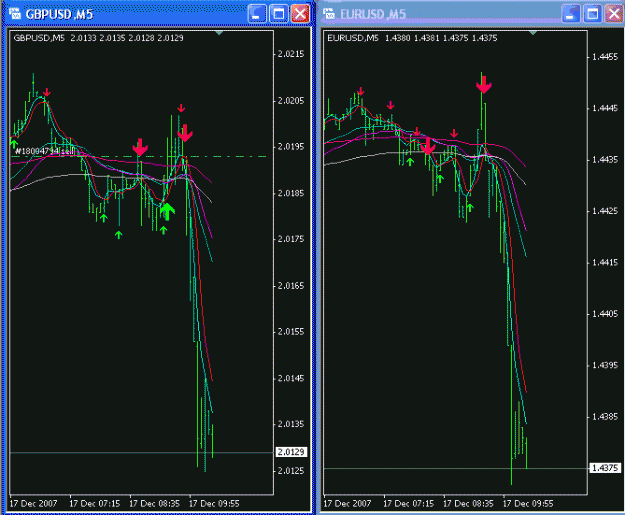625x515 pixels.
Task: Click the chart shift triangle in EURUSD chart
Action: tap(533, 33)
